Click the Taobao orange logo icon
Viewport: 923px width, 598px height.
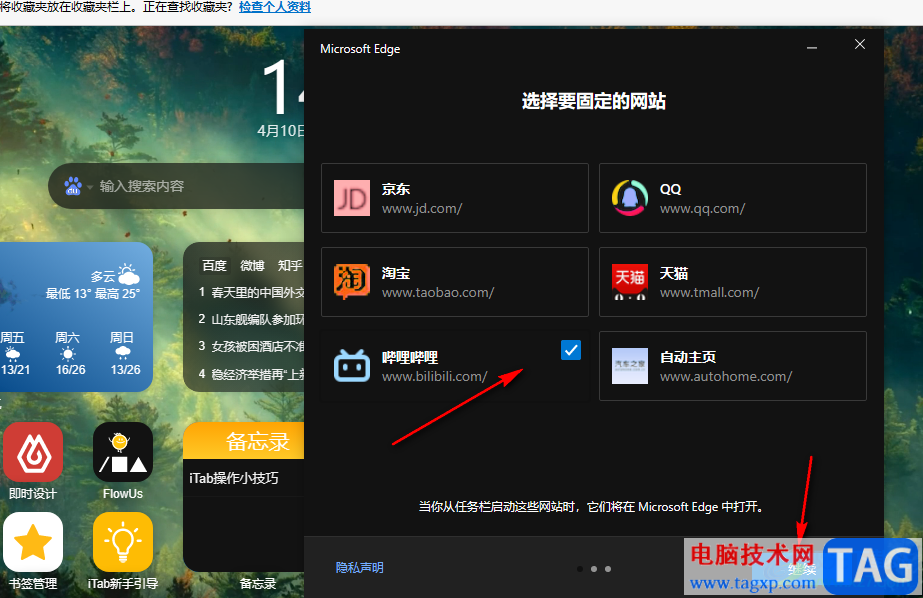click(x=351, y=282)
